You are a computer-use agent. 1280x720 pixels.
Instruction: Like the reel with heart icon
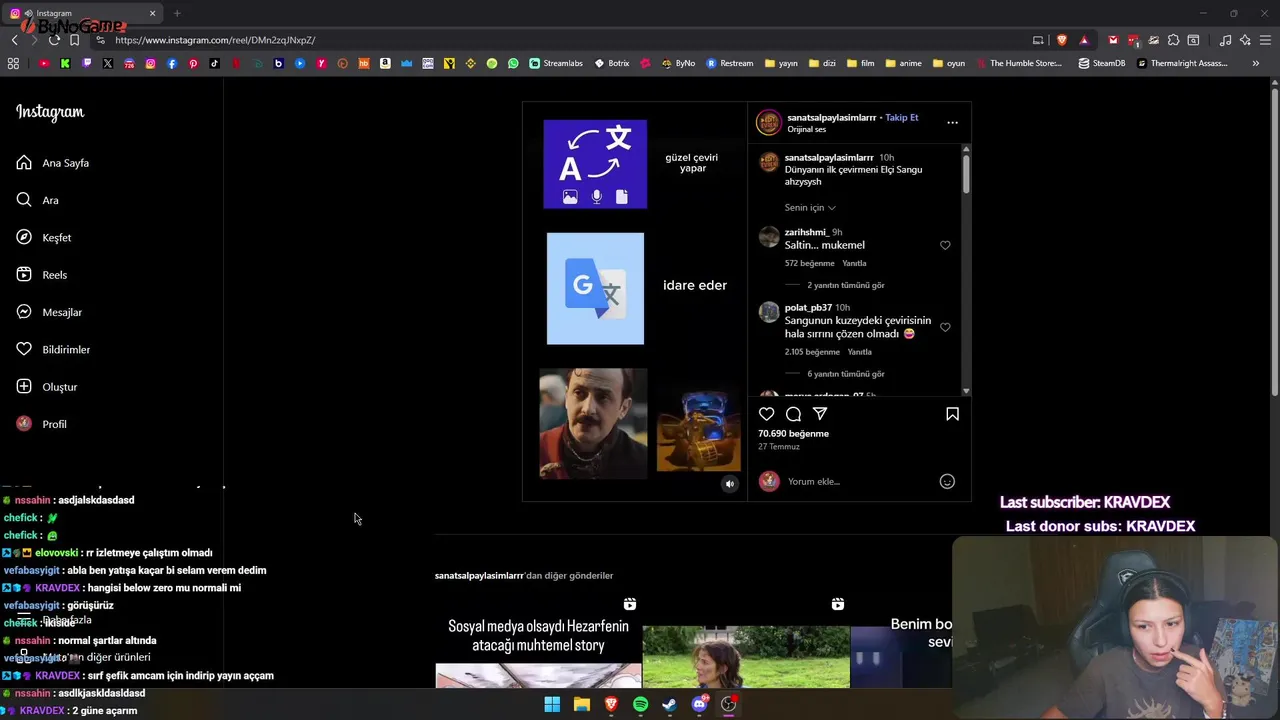pos(766,414)
